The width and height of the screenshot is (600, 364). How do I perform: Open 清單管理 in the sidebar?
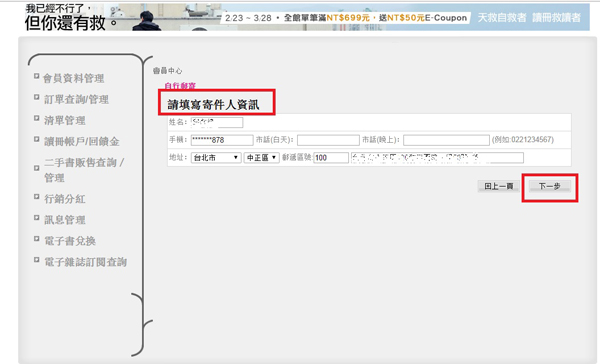(65, 121)
